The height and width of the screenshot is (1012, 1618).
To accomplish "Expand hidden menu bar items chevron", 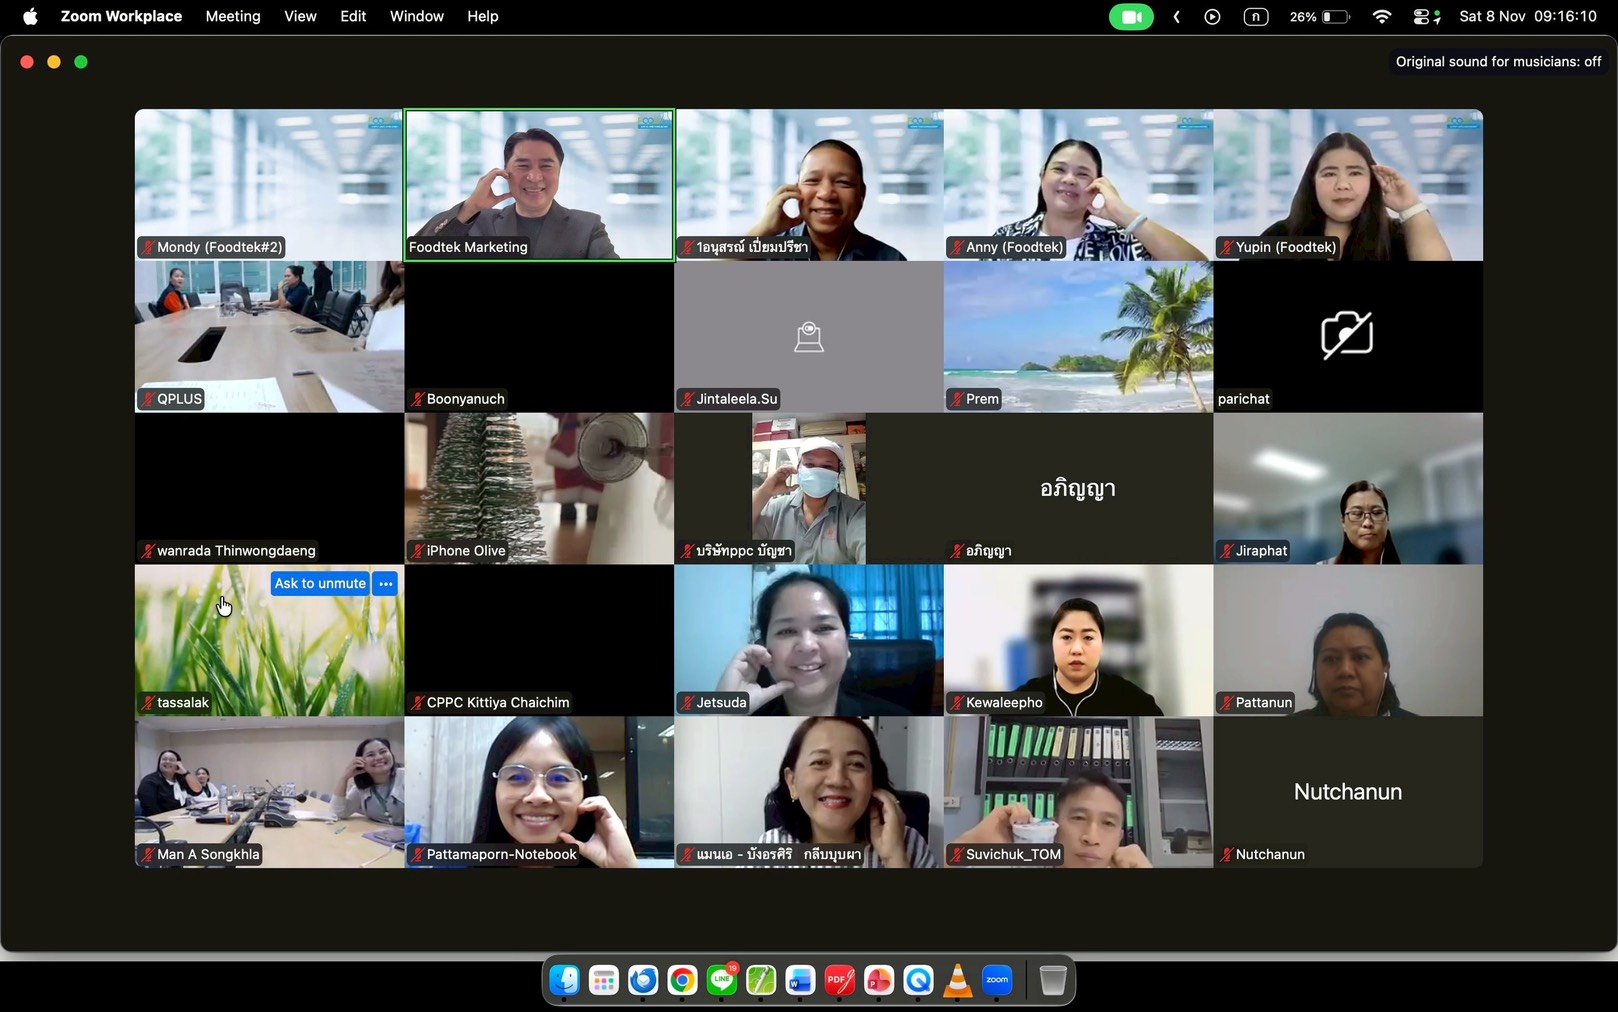I will click(1177, 17).
